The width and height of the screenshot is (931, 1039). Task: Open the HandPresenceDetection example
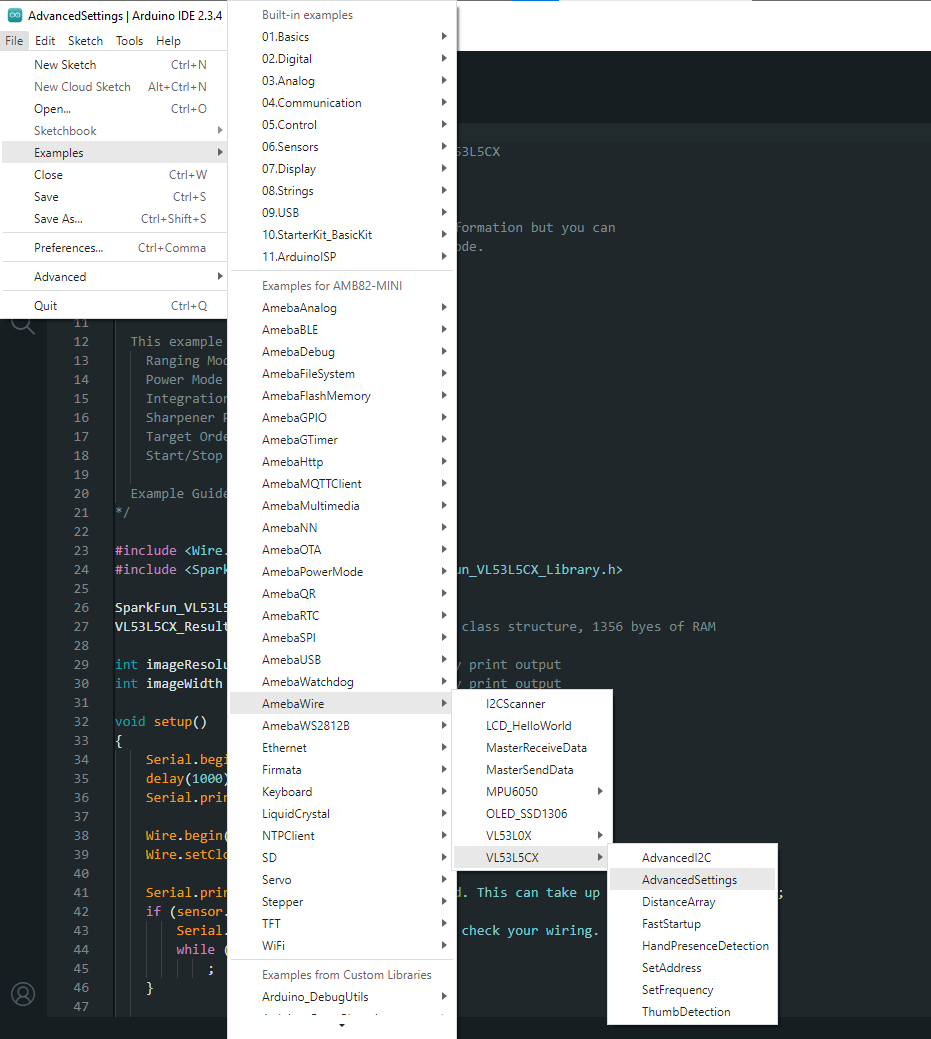click(x=705, y=946)
